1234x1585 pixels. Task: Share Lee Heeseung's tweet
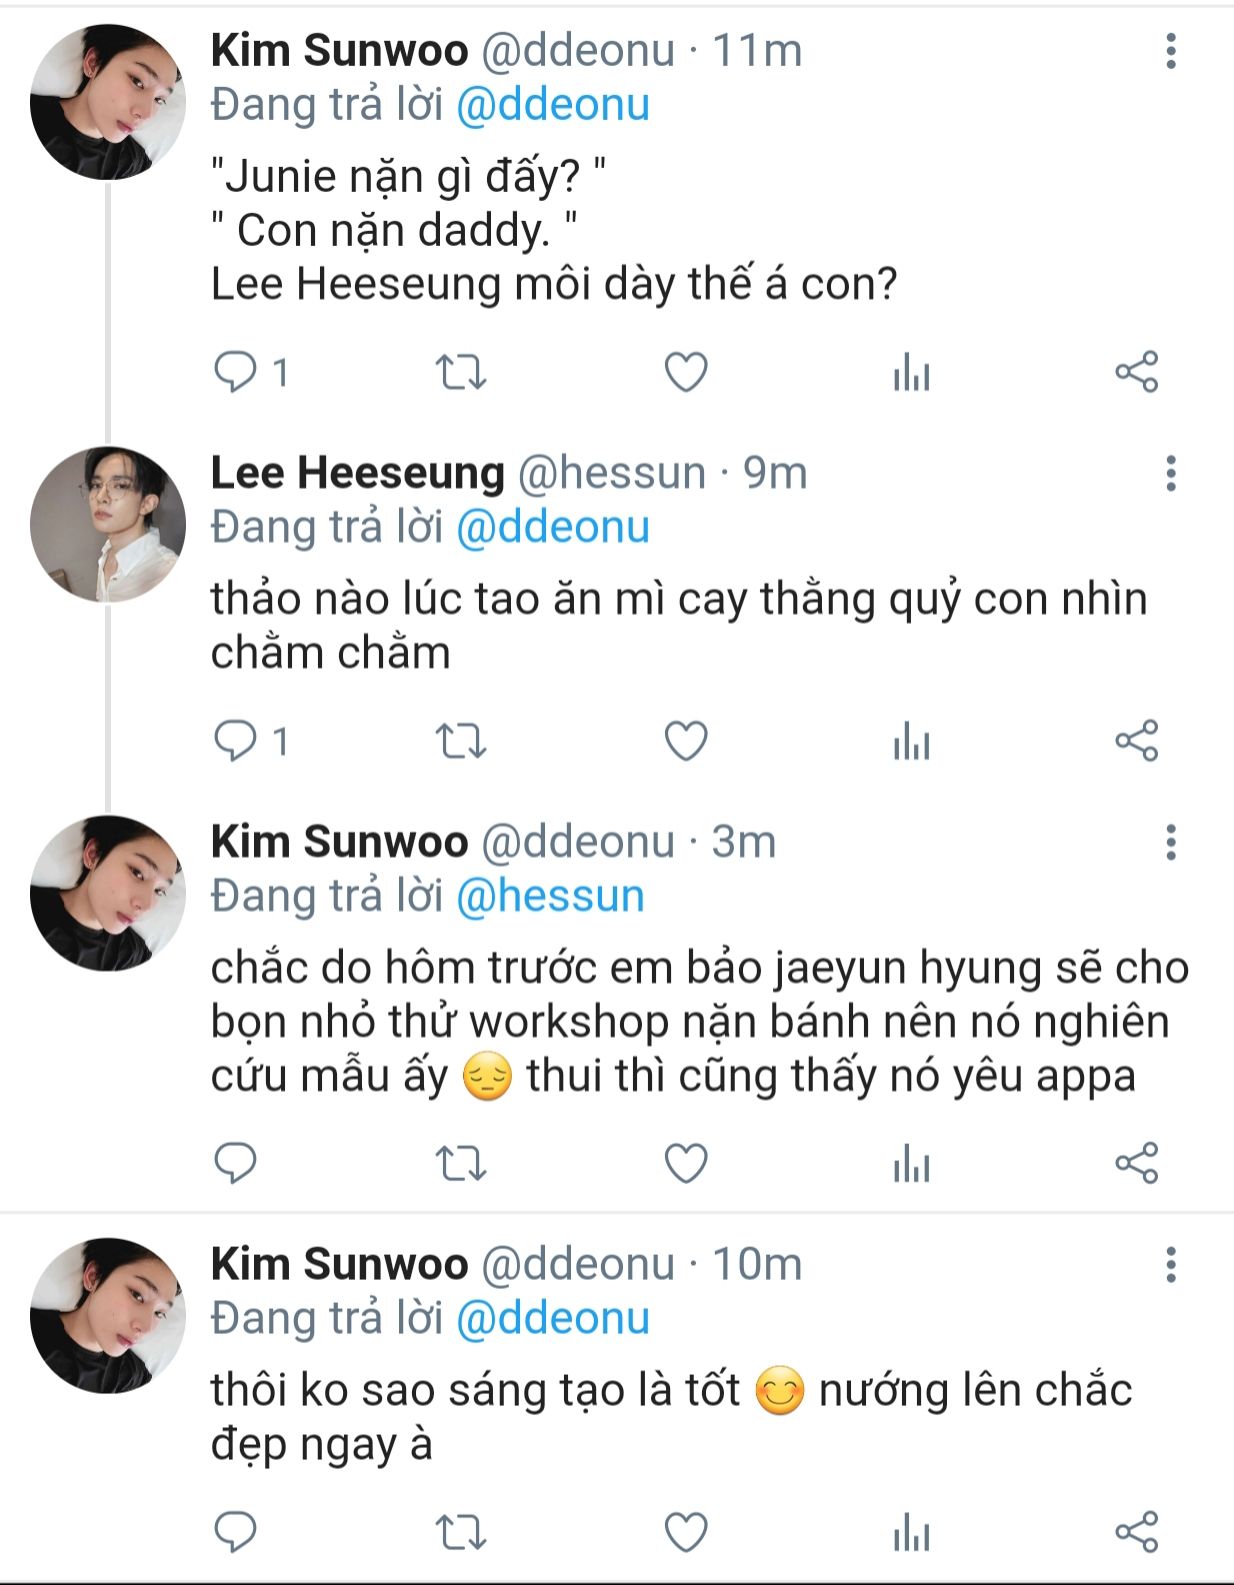pyautogui.click(x=1136, y=742)
